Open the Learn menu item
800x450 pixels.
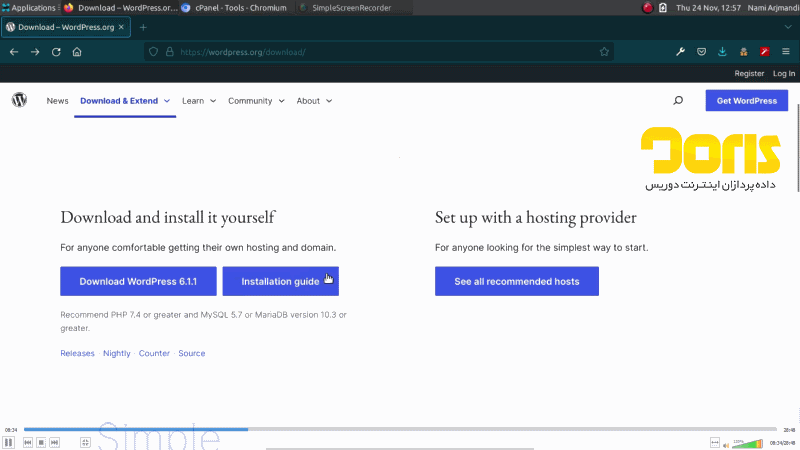tap(193, 101)
